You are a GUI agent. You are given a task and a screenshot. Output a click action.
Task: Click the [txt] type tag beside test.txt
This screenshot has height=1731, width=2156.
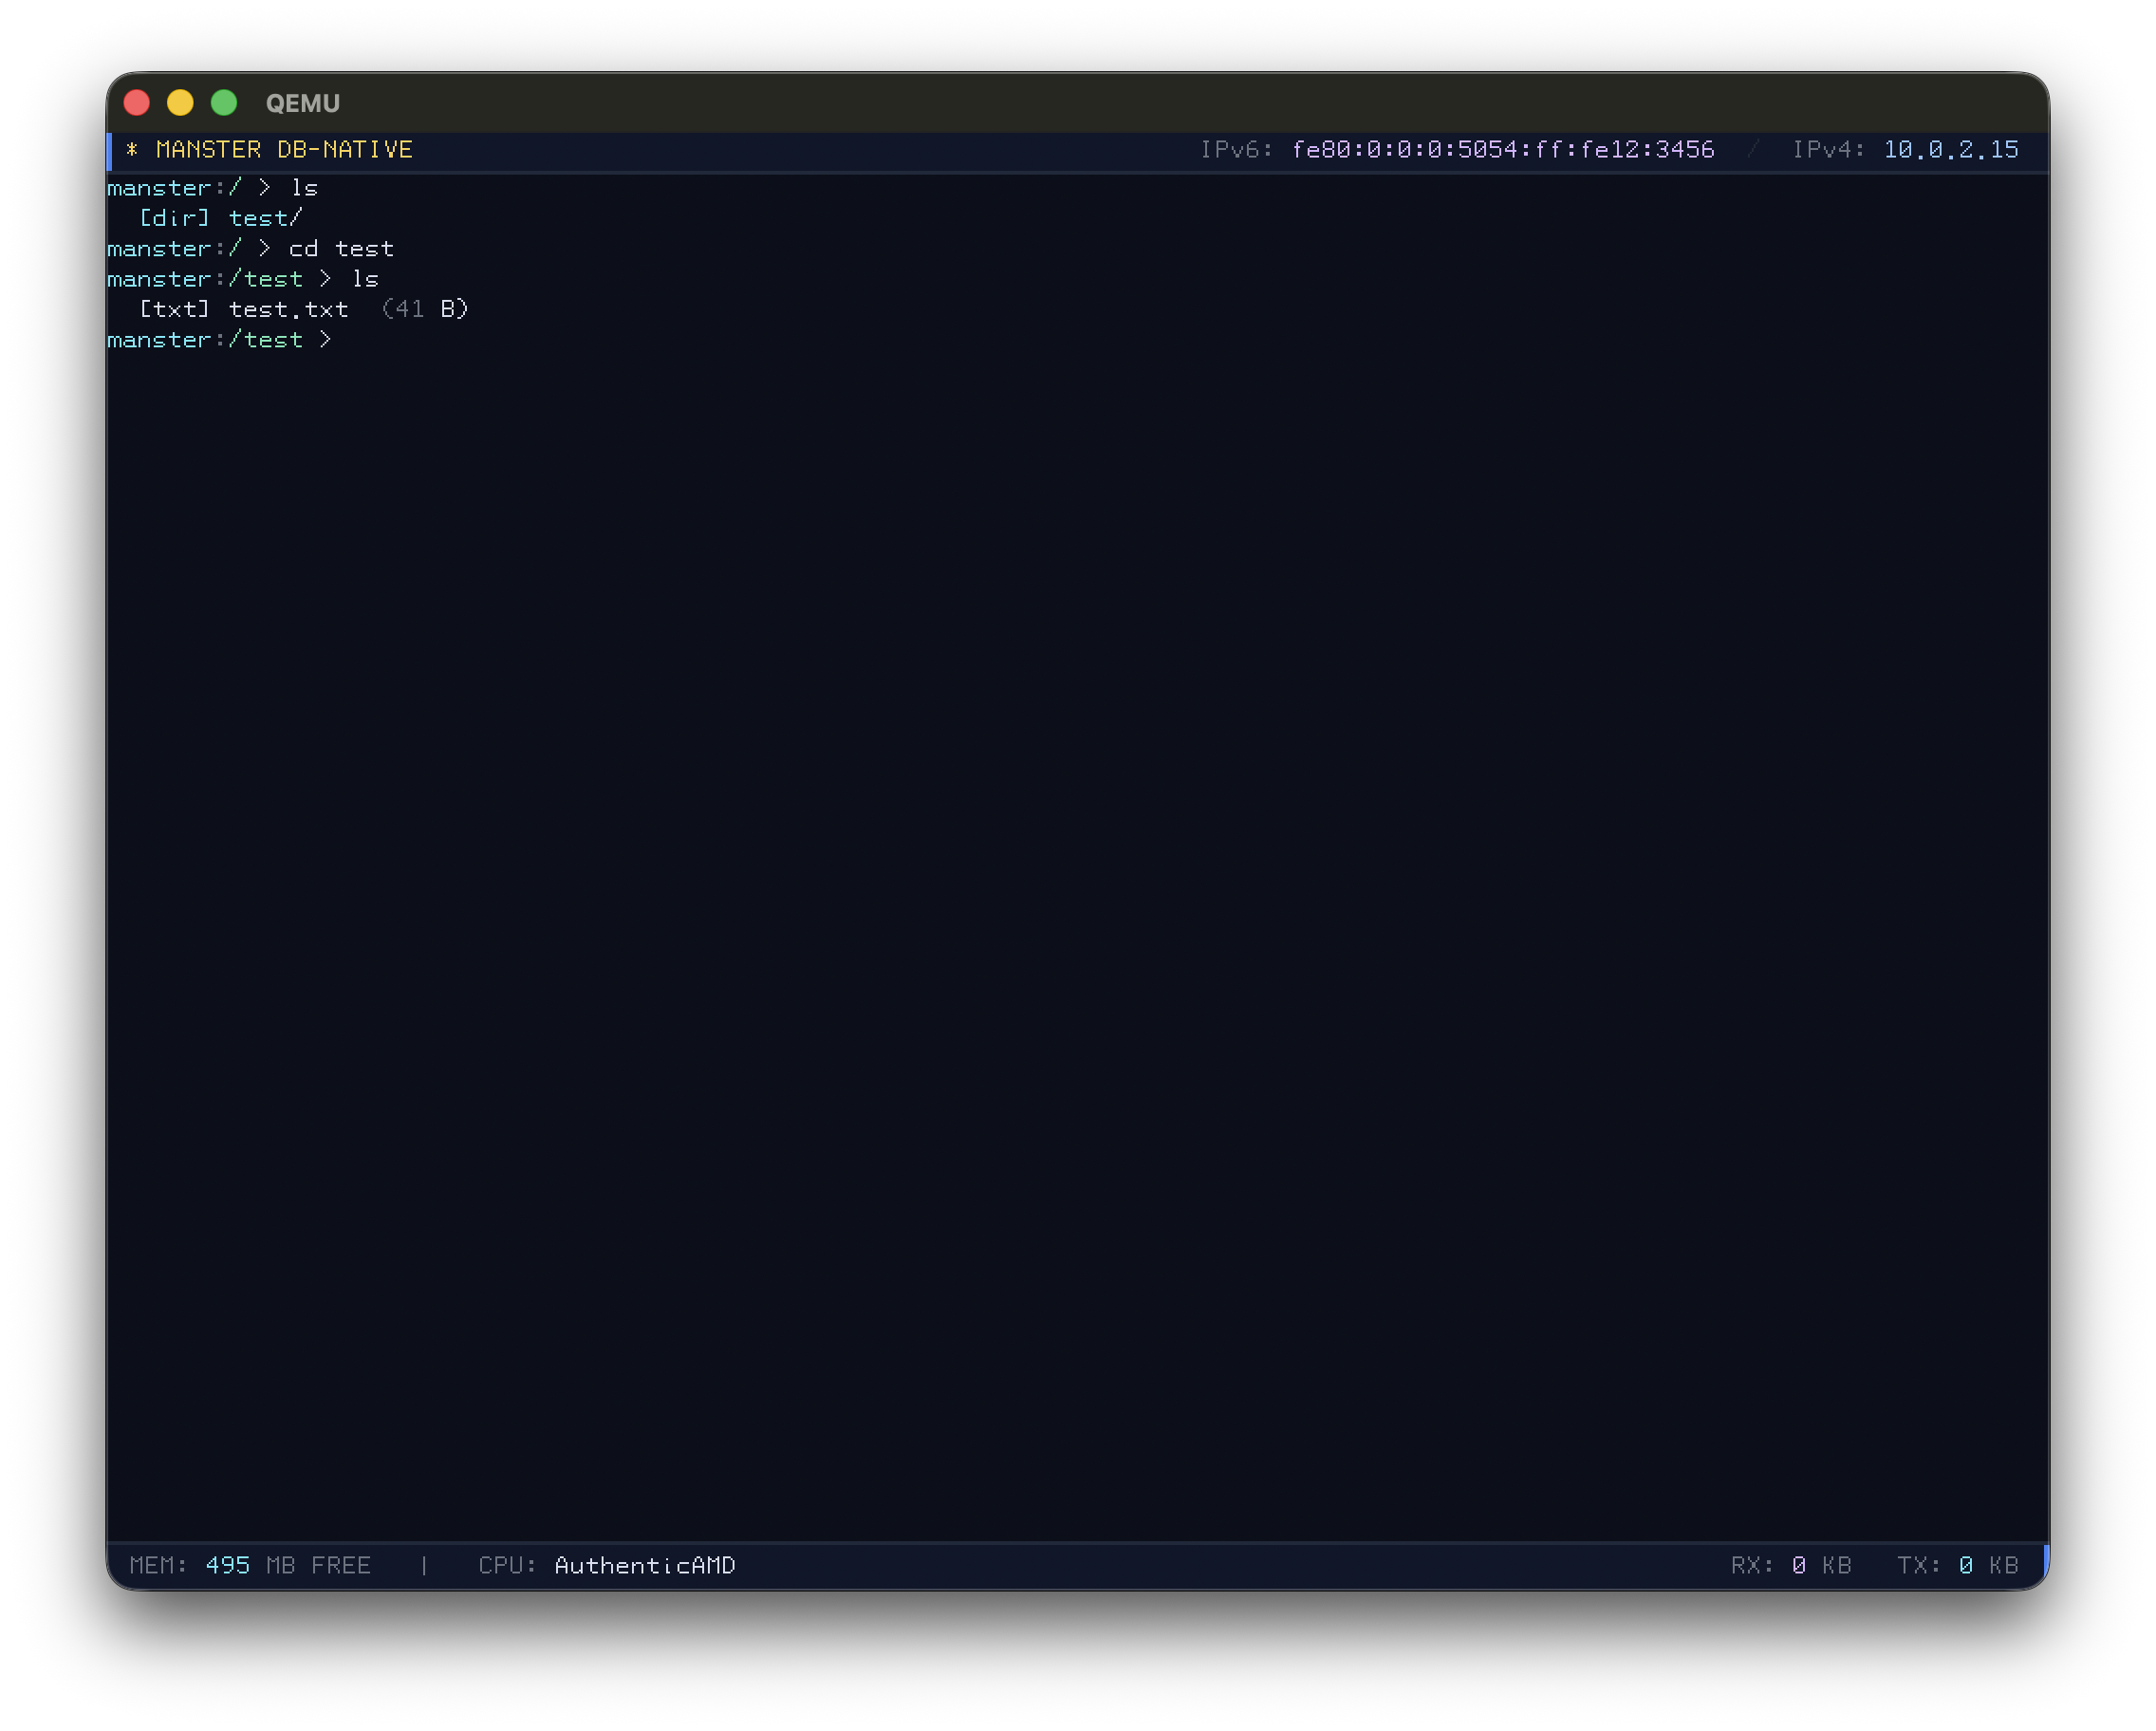pos(175,310)
